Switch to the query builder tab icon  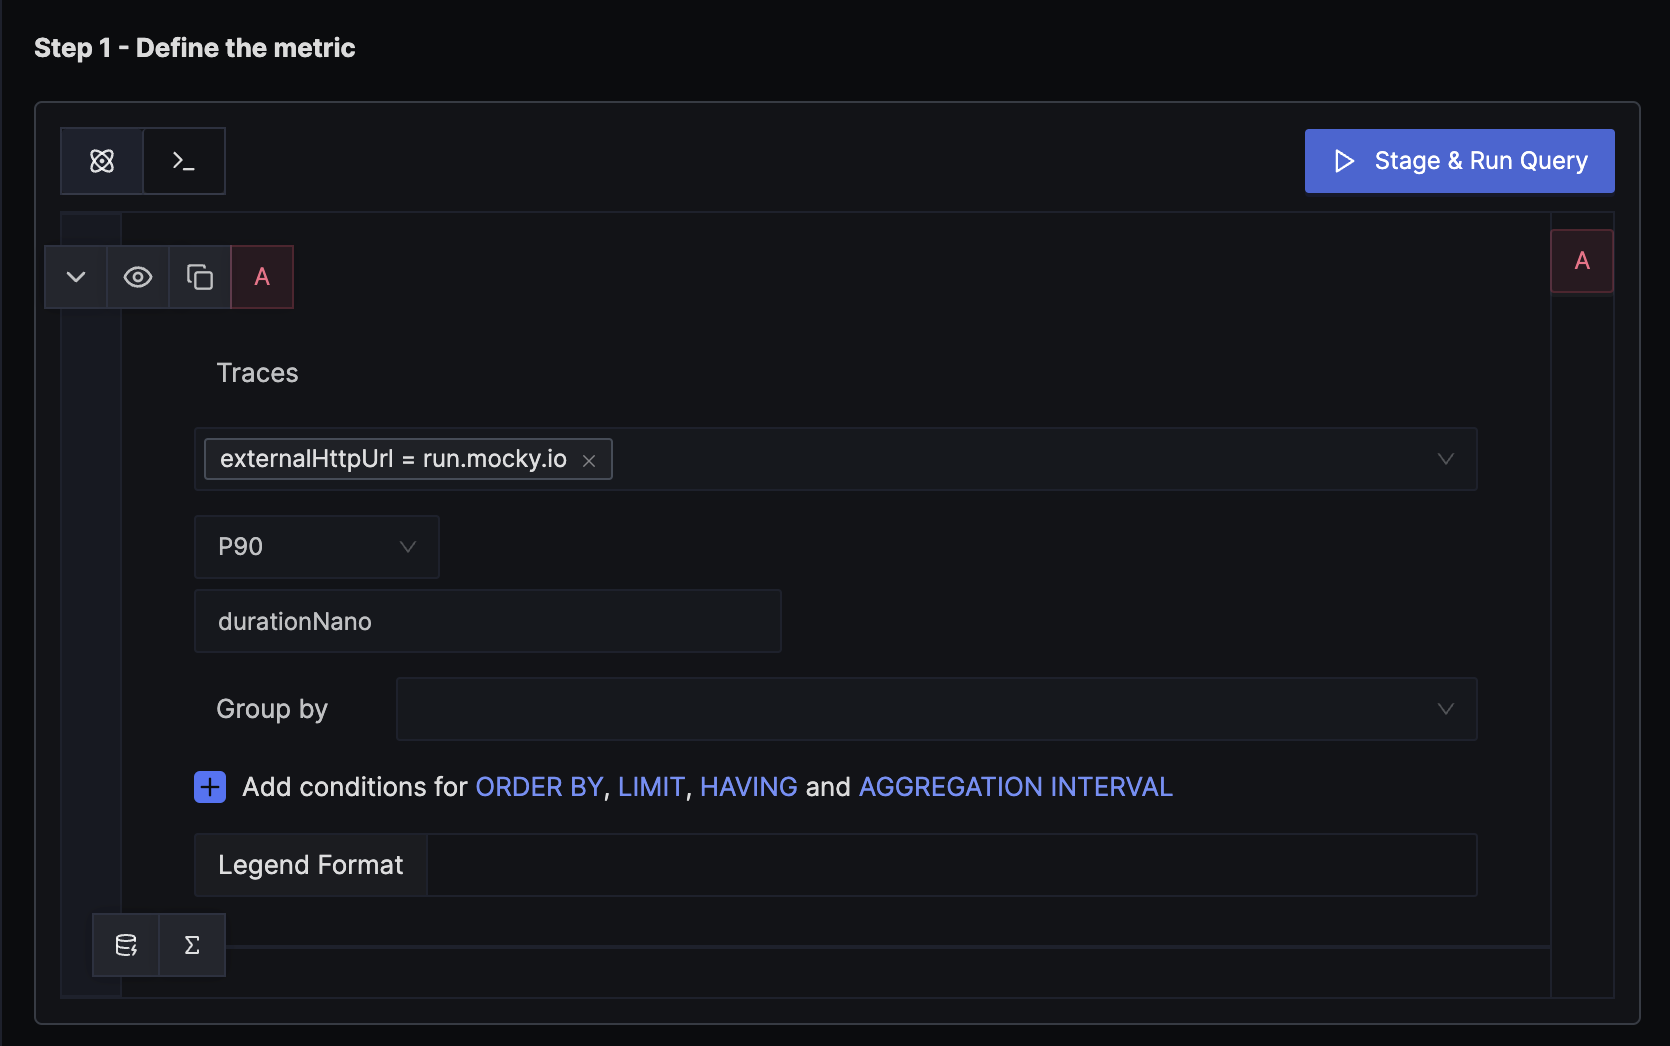point(102,161)
